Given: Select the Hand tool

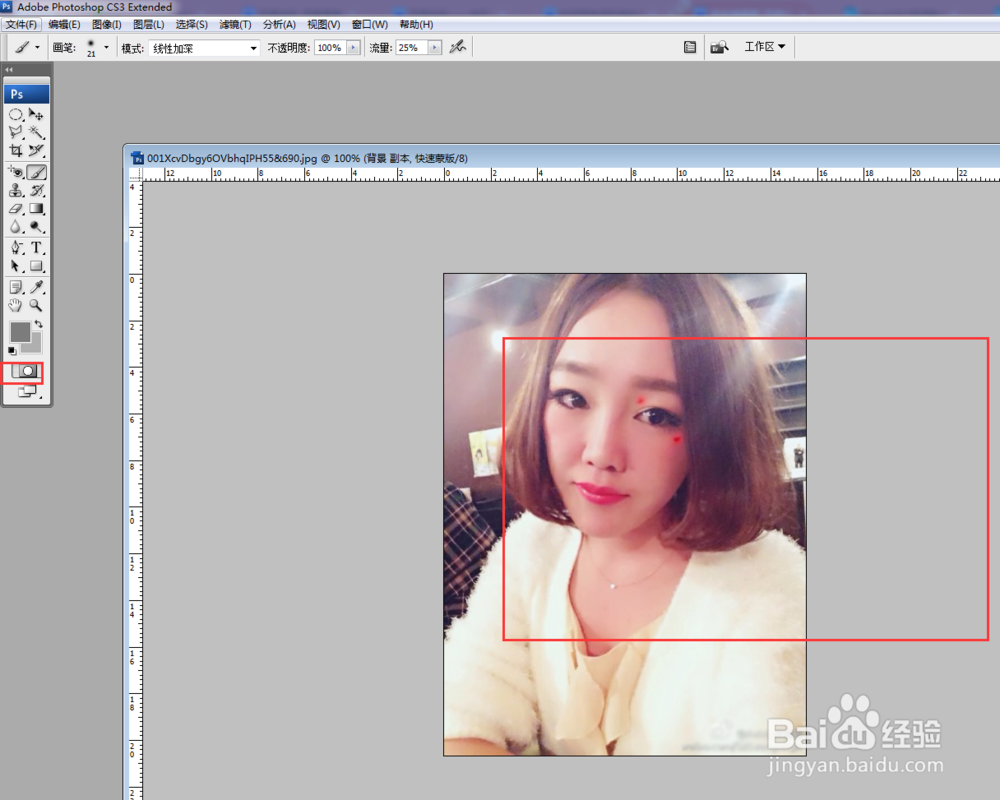Looking at the screenshot, I should (x=16, y=305).
